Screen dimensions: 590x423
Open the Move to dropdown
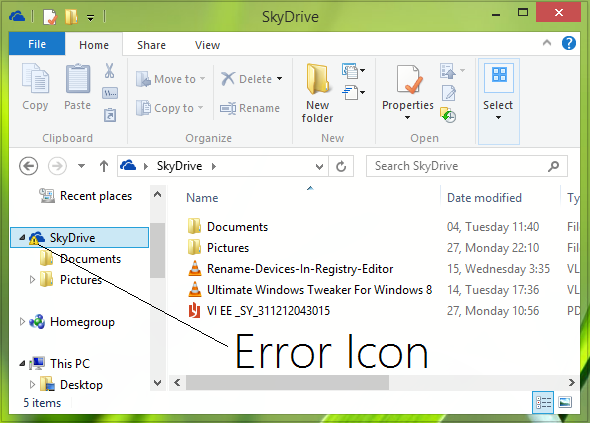(x=170, y=79)
